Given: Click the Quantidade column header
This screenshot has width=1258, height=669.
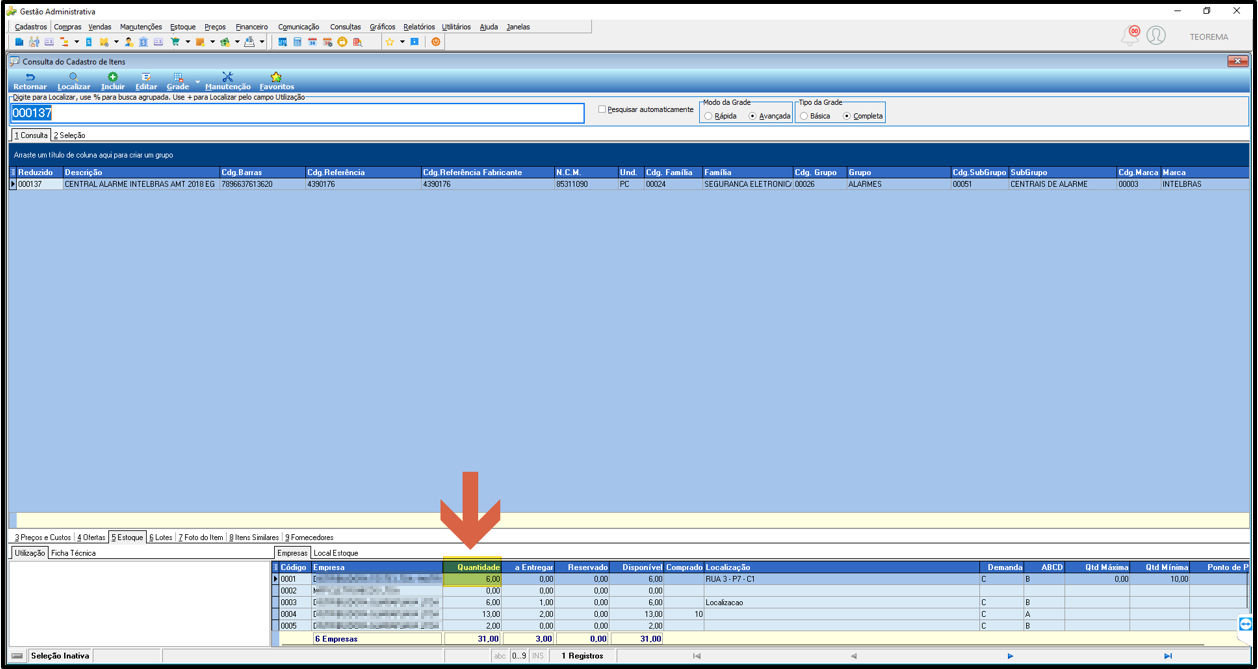Looking at the screenshot, I should [473, 567].
